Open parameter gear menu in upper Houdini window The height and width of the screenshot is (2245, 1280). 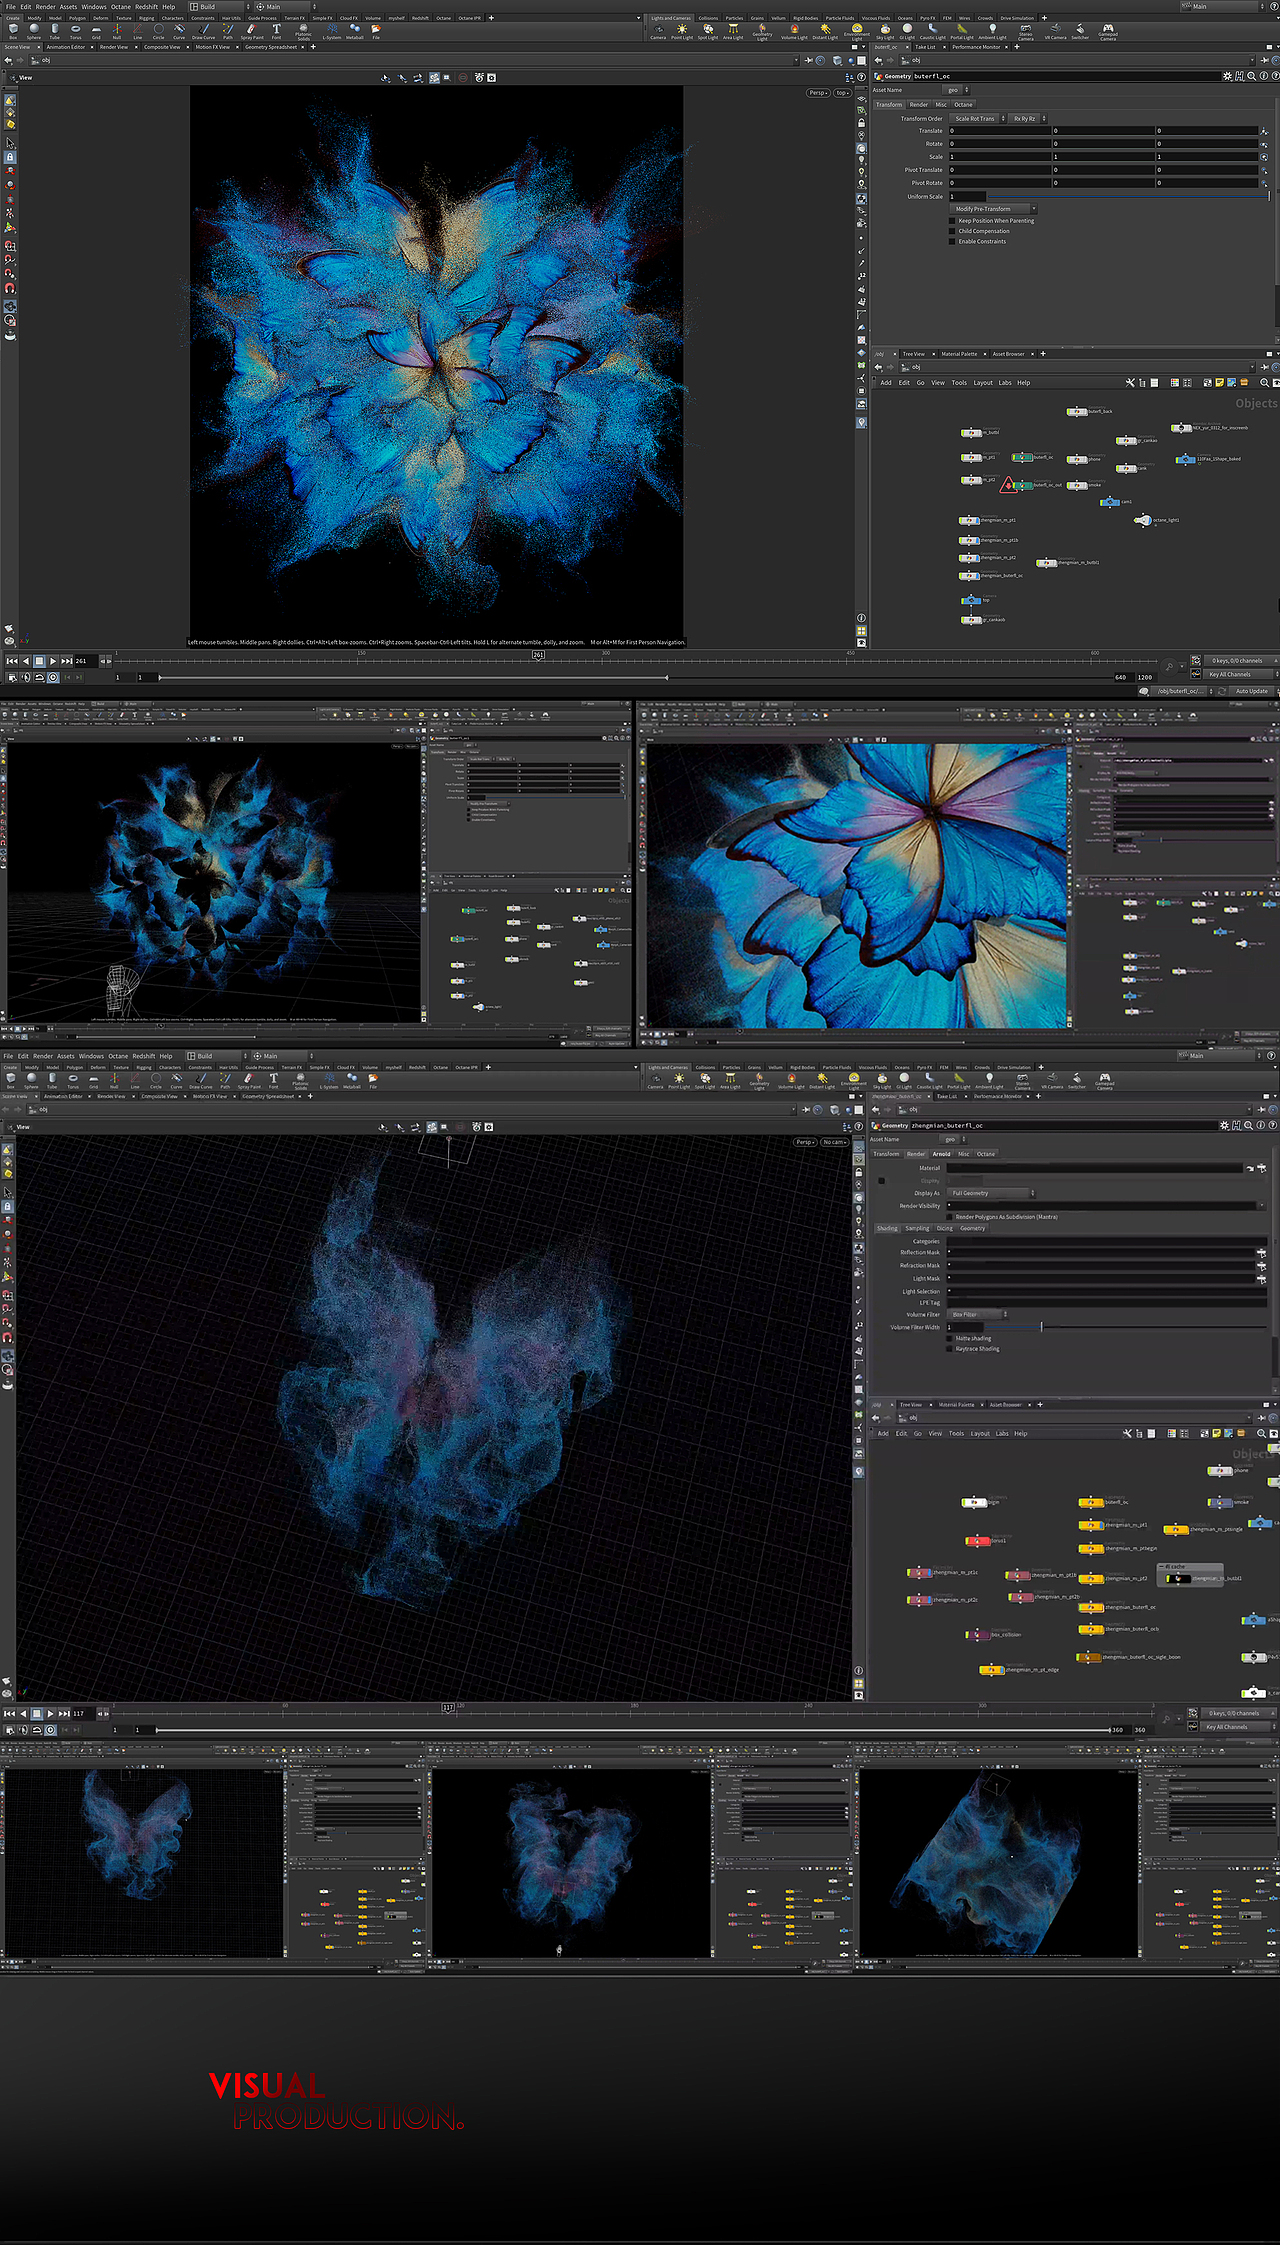pyautogui.click(x=1228, y=76)
